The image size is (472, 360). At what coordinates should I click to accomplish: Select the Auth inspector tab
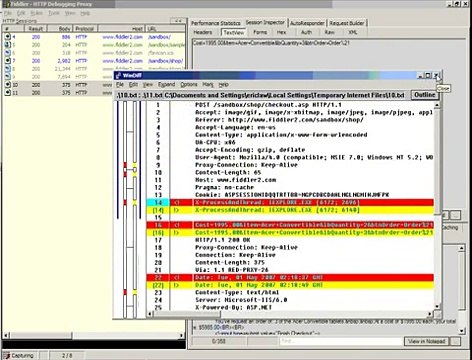coord(306,32)
